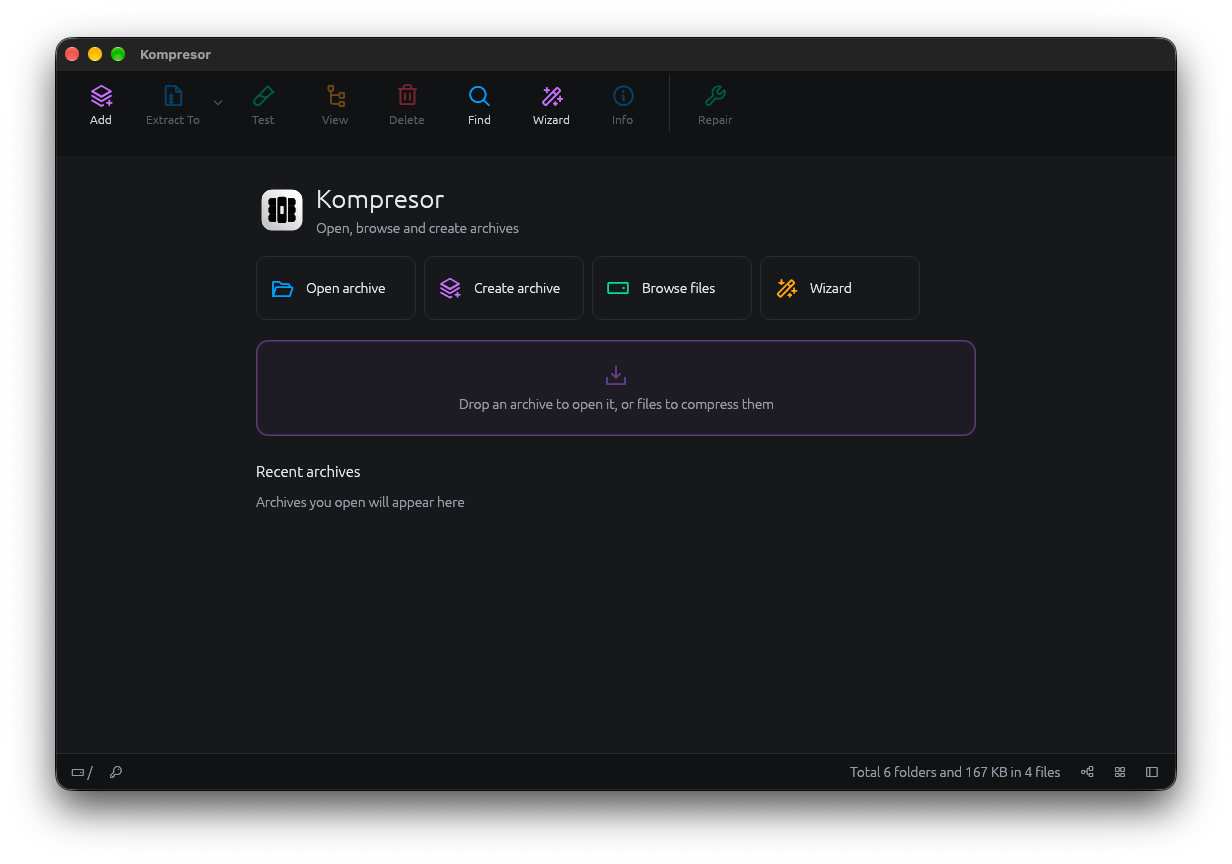
Task: Click the 'Open, browse and create archives' subtitle
Action: coord(417,228)
